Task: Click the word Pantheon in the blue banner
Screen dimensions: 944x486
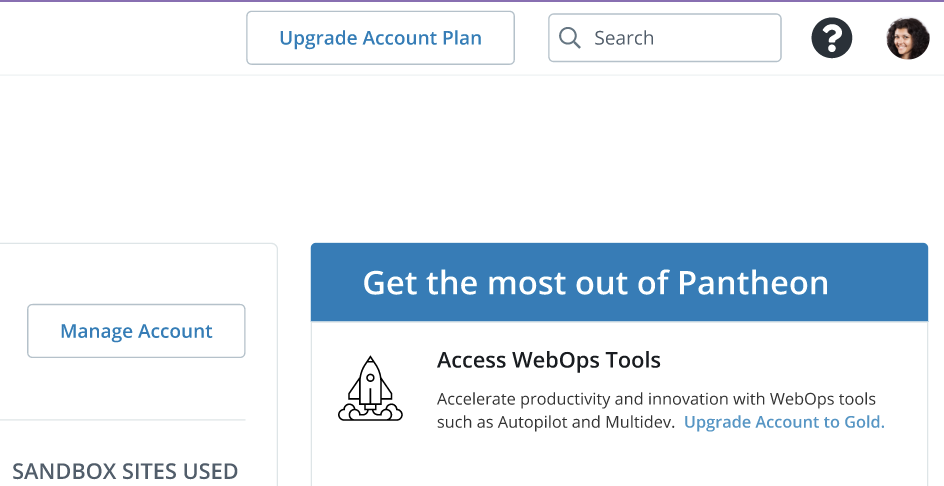Action: 753,283
